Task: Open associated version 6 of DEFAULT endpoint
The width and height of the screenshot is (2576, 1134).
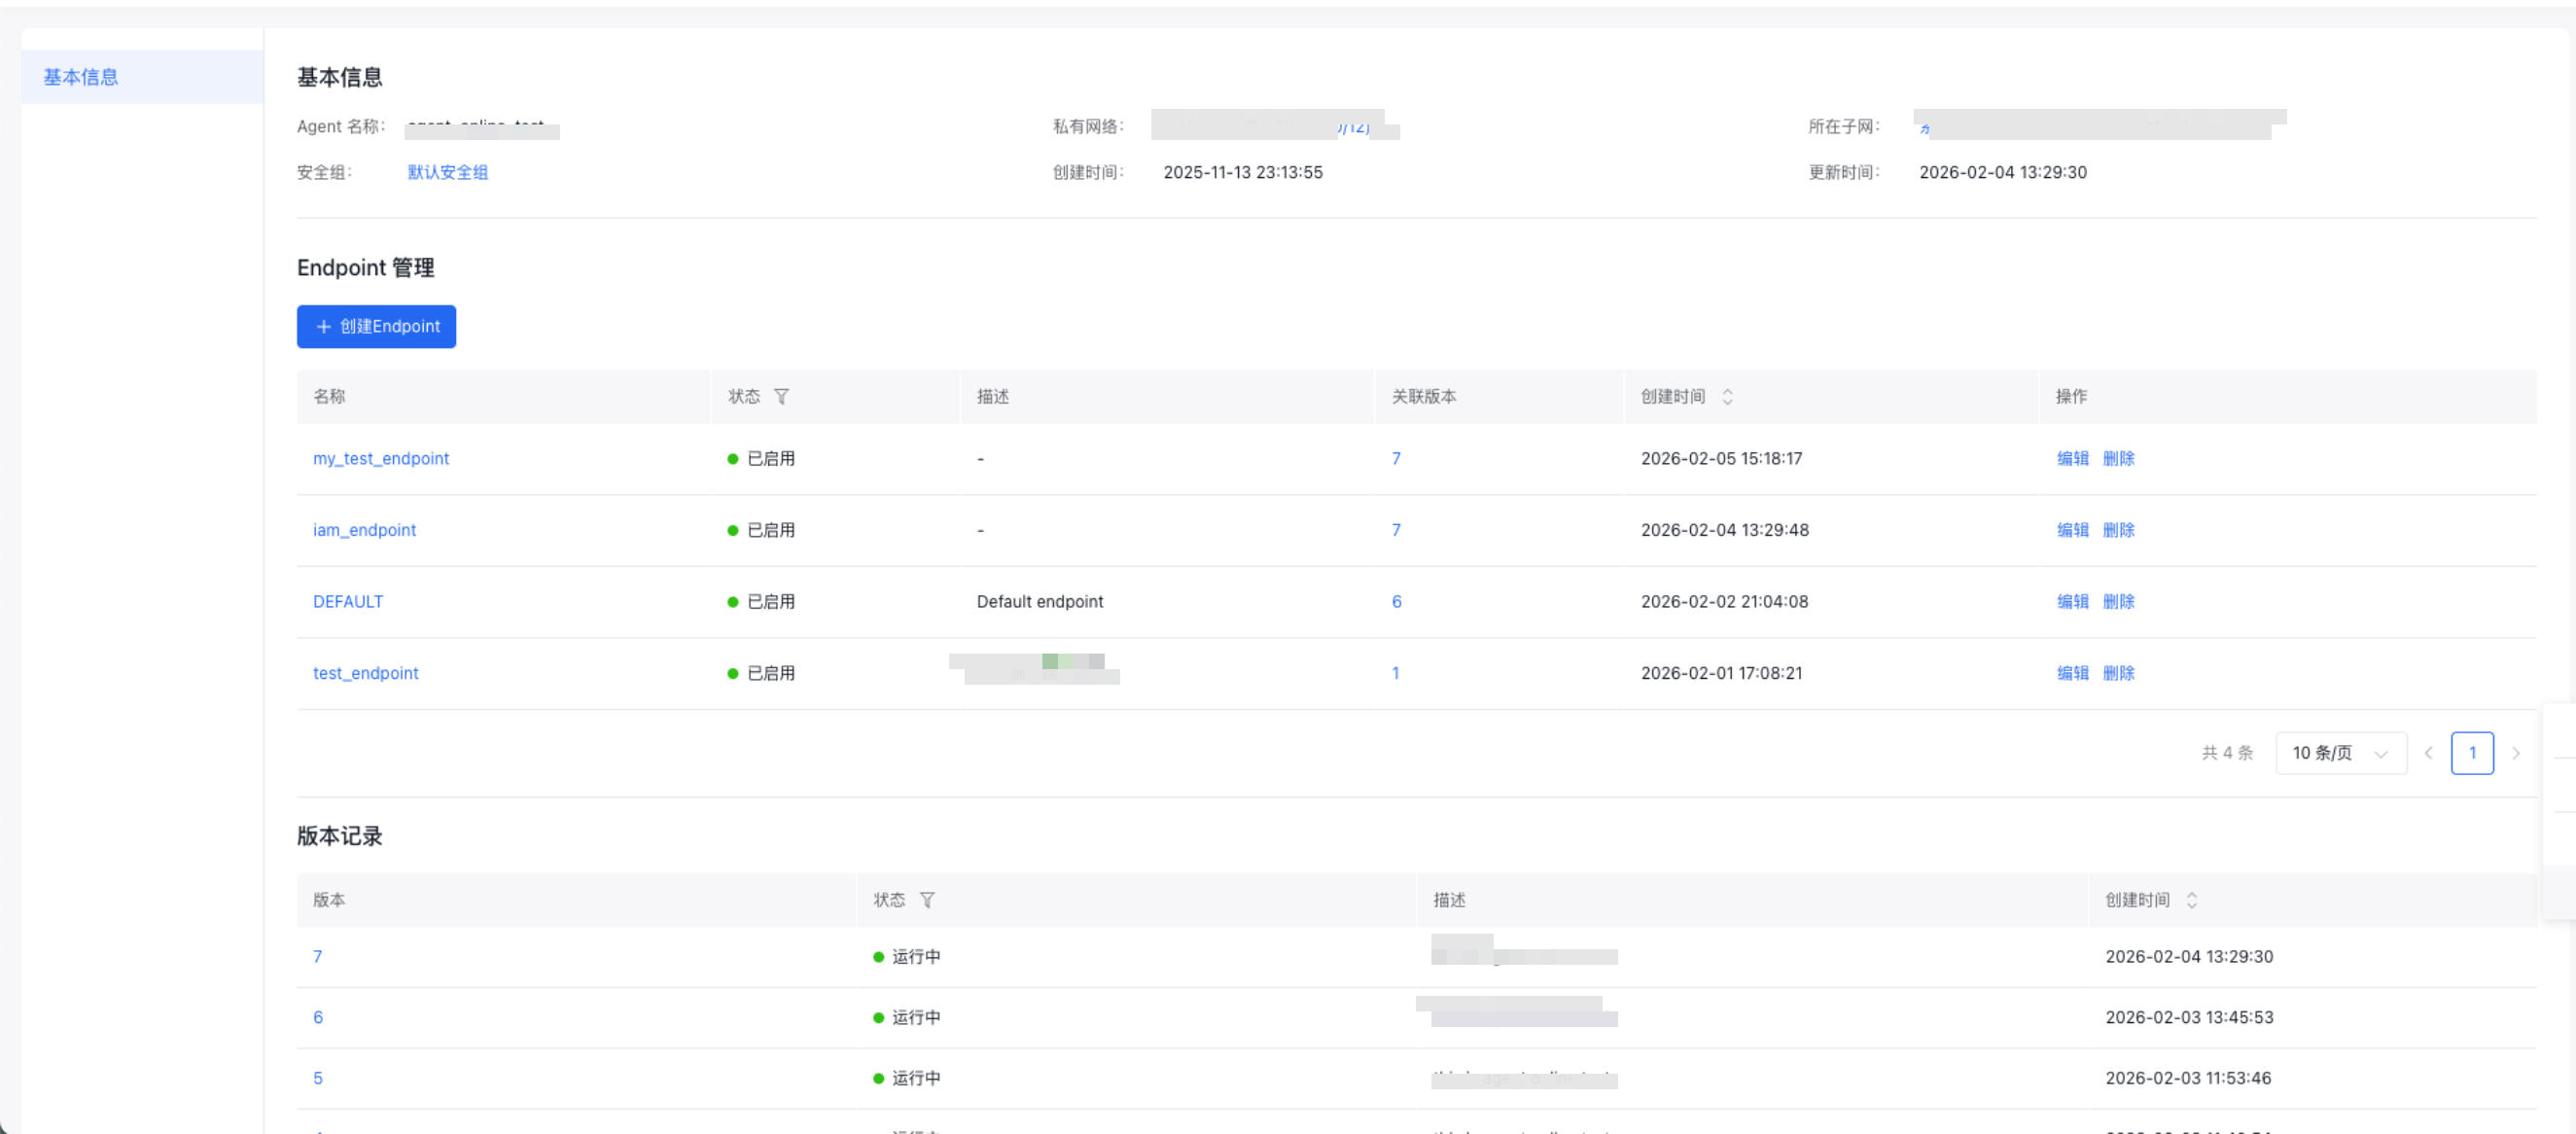Action: [1396, 601]
